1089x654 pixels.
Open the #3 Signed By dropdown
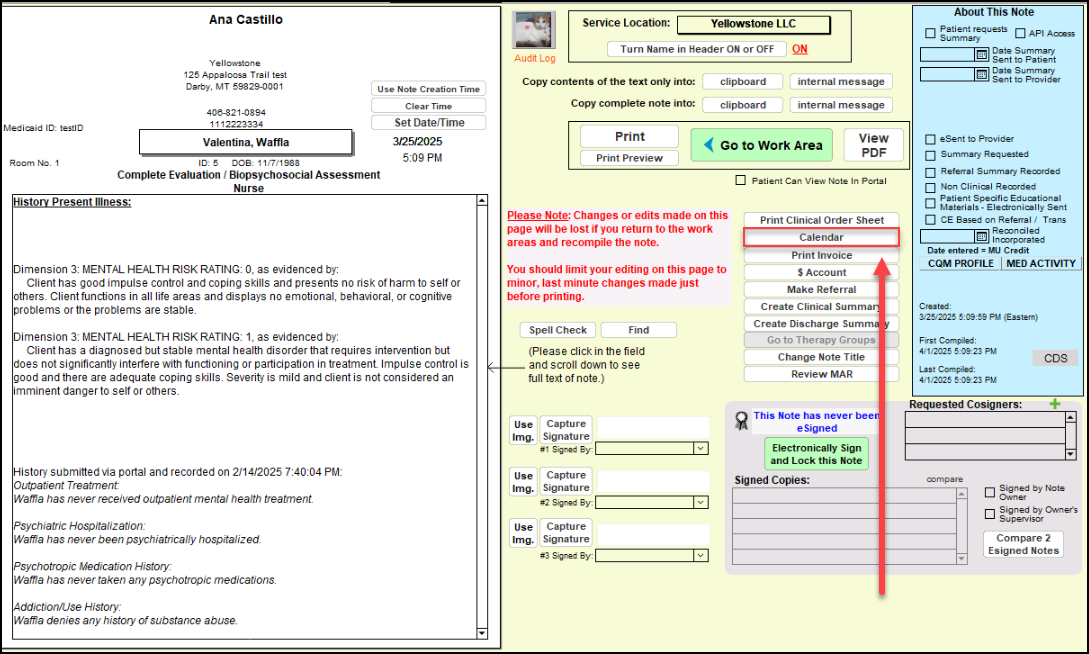[700, 555]
